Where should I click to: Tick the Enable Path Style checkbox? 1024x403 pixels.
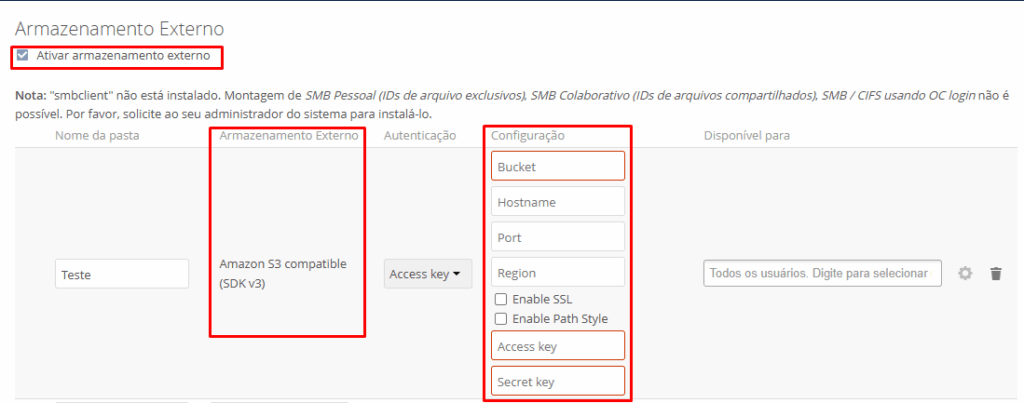501,318
